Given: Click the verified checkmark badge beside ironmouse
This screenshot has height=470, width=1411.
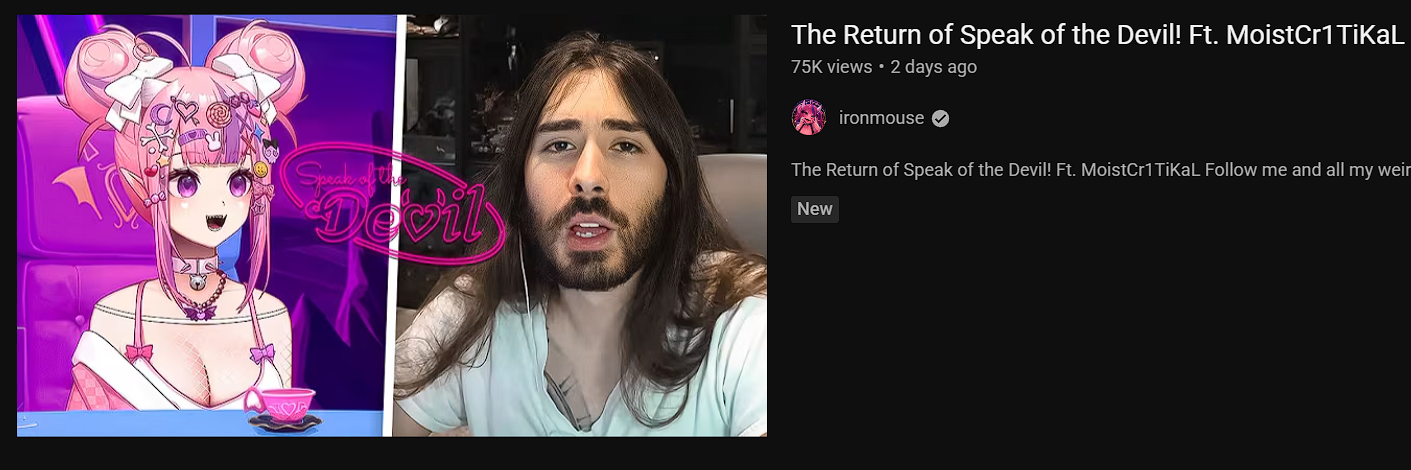Looking at the screenshot, I should 940,118.
